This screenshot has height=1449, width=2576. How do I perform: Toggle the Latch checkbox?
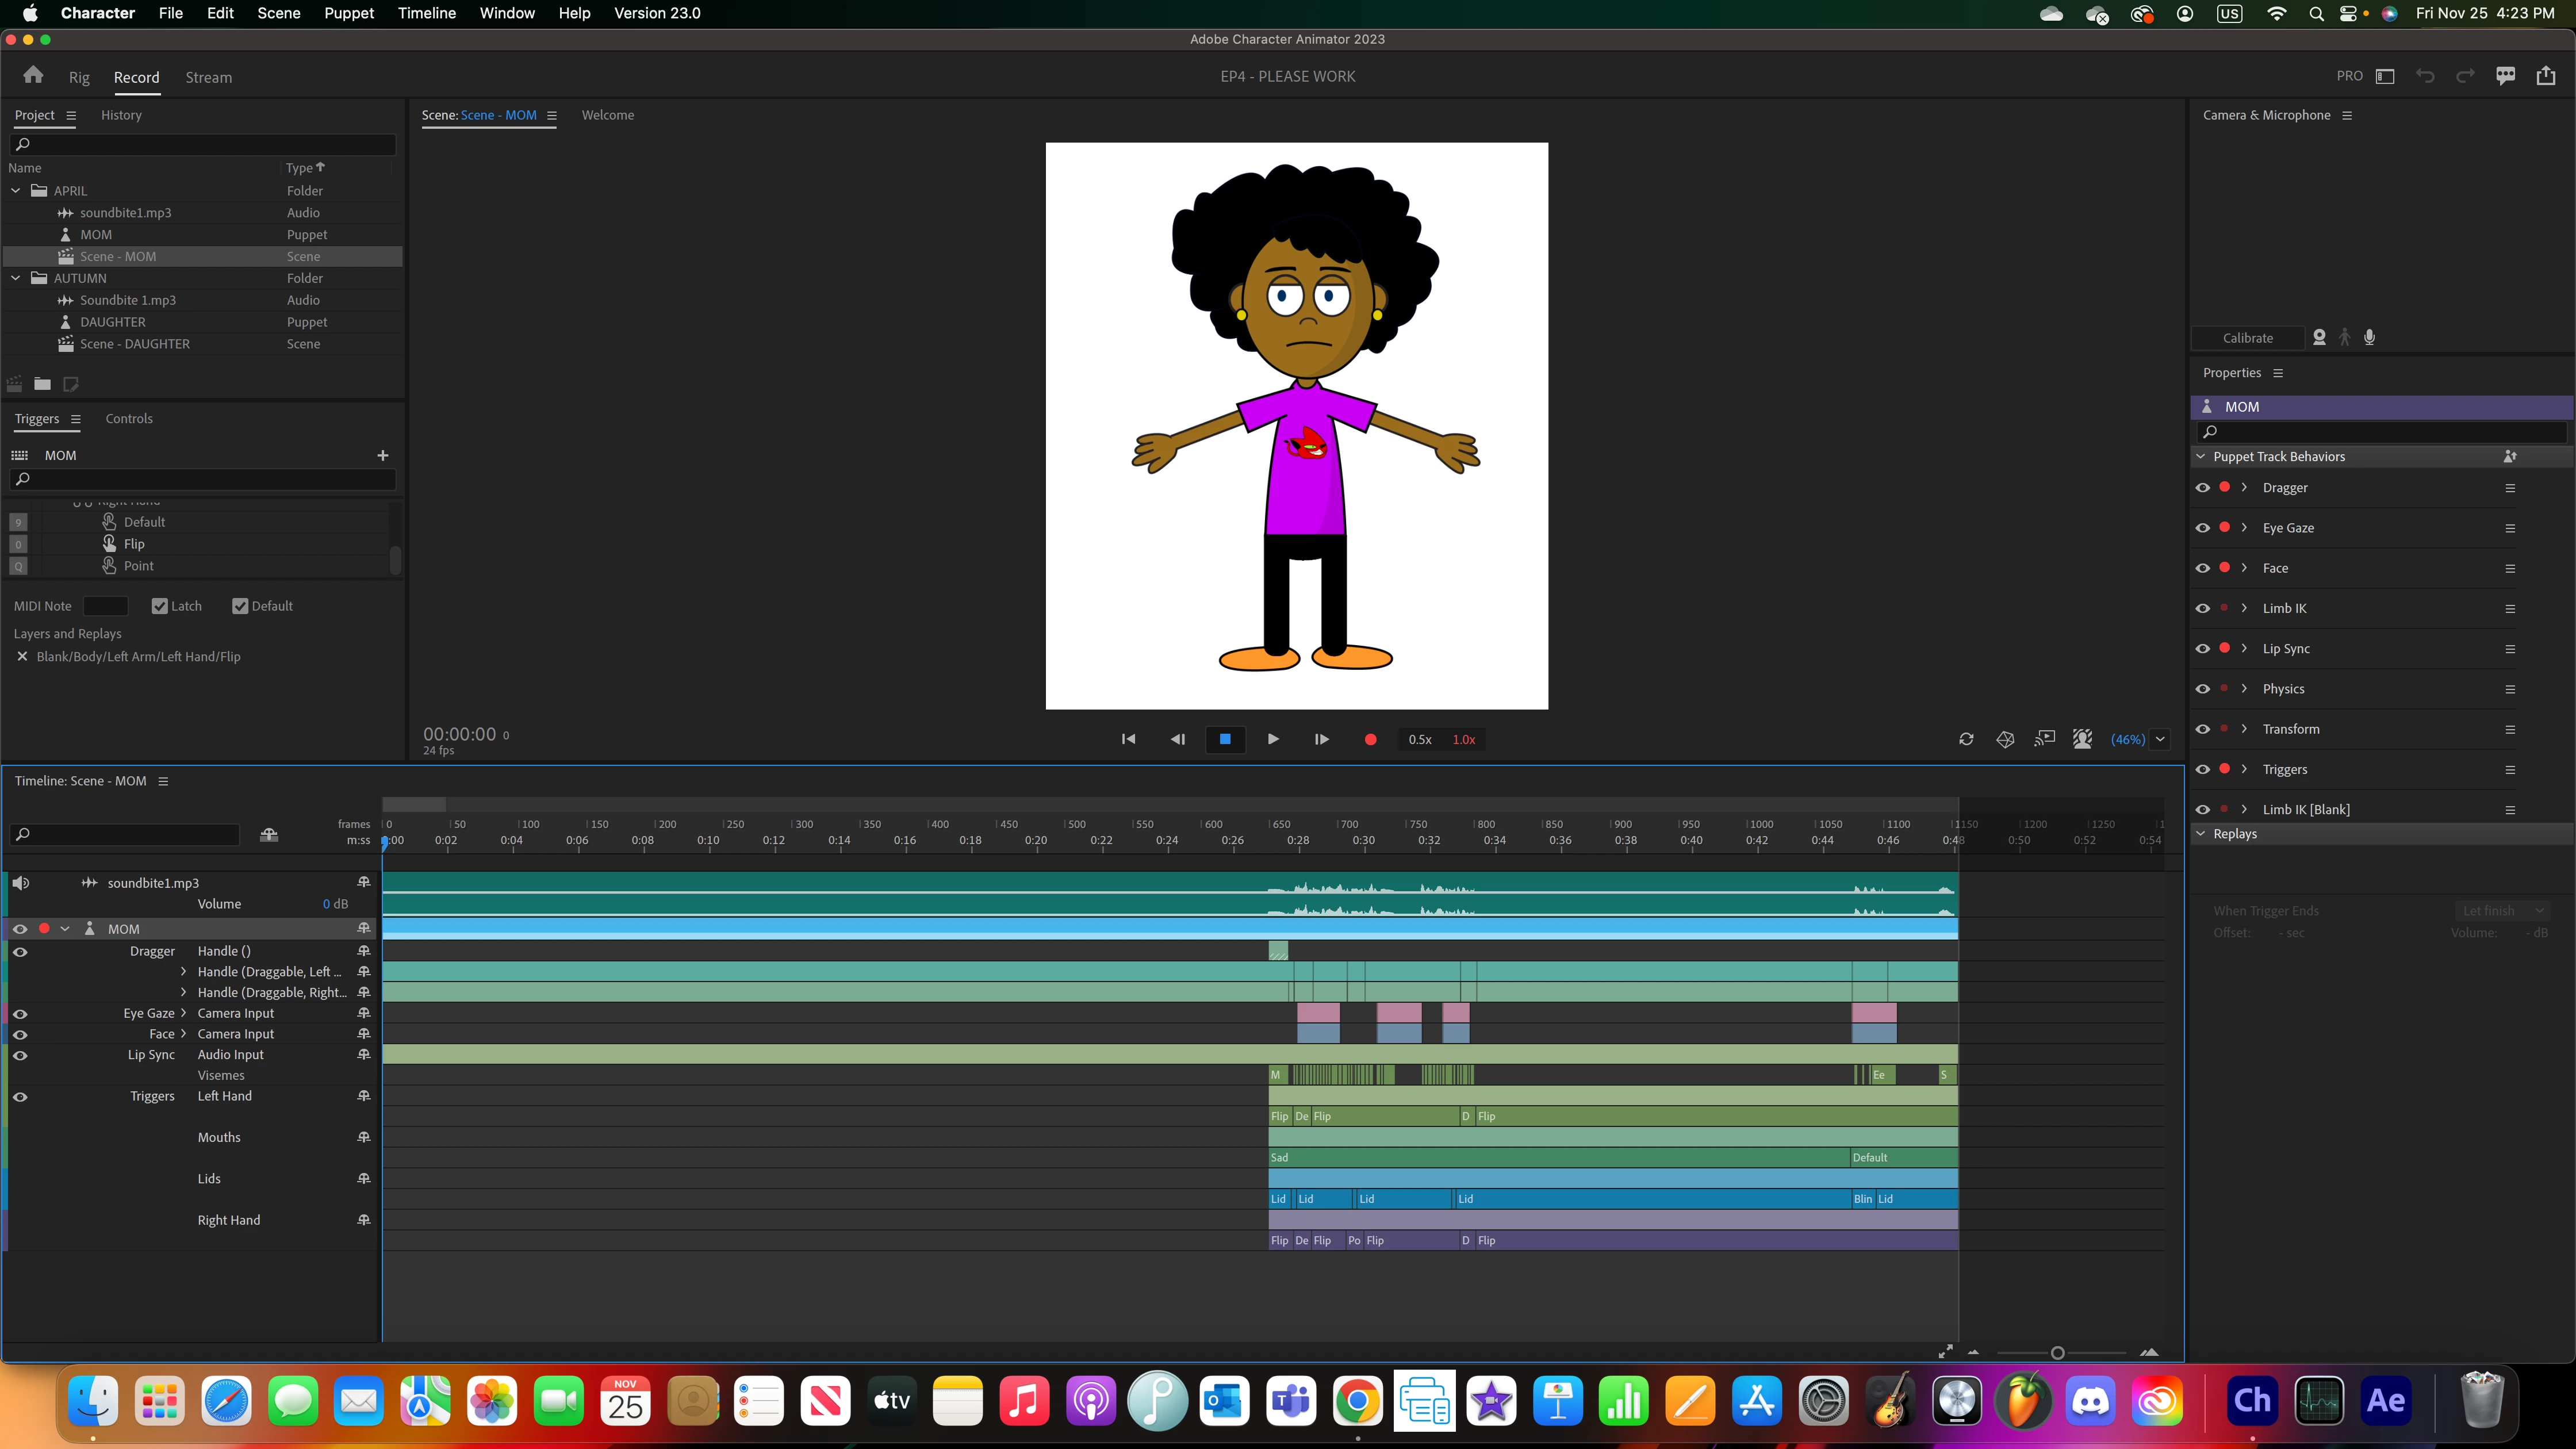pos(160,606)
